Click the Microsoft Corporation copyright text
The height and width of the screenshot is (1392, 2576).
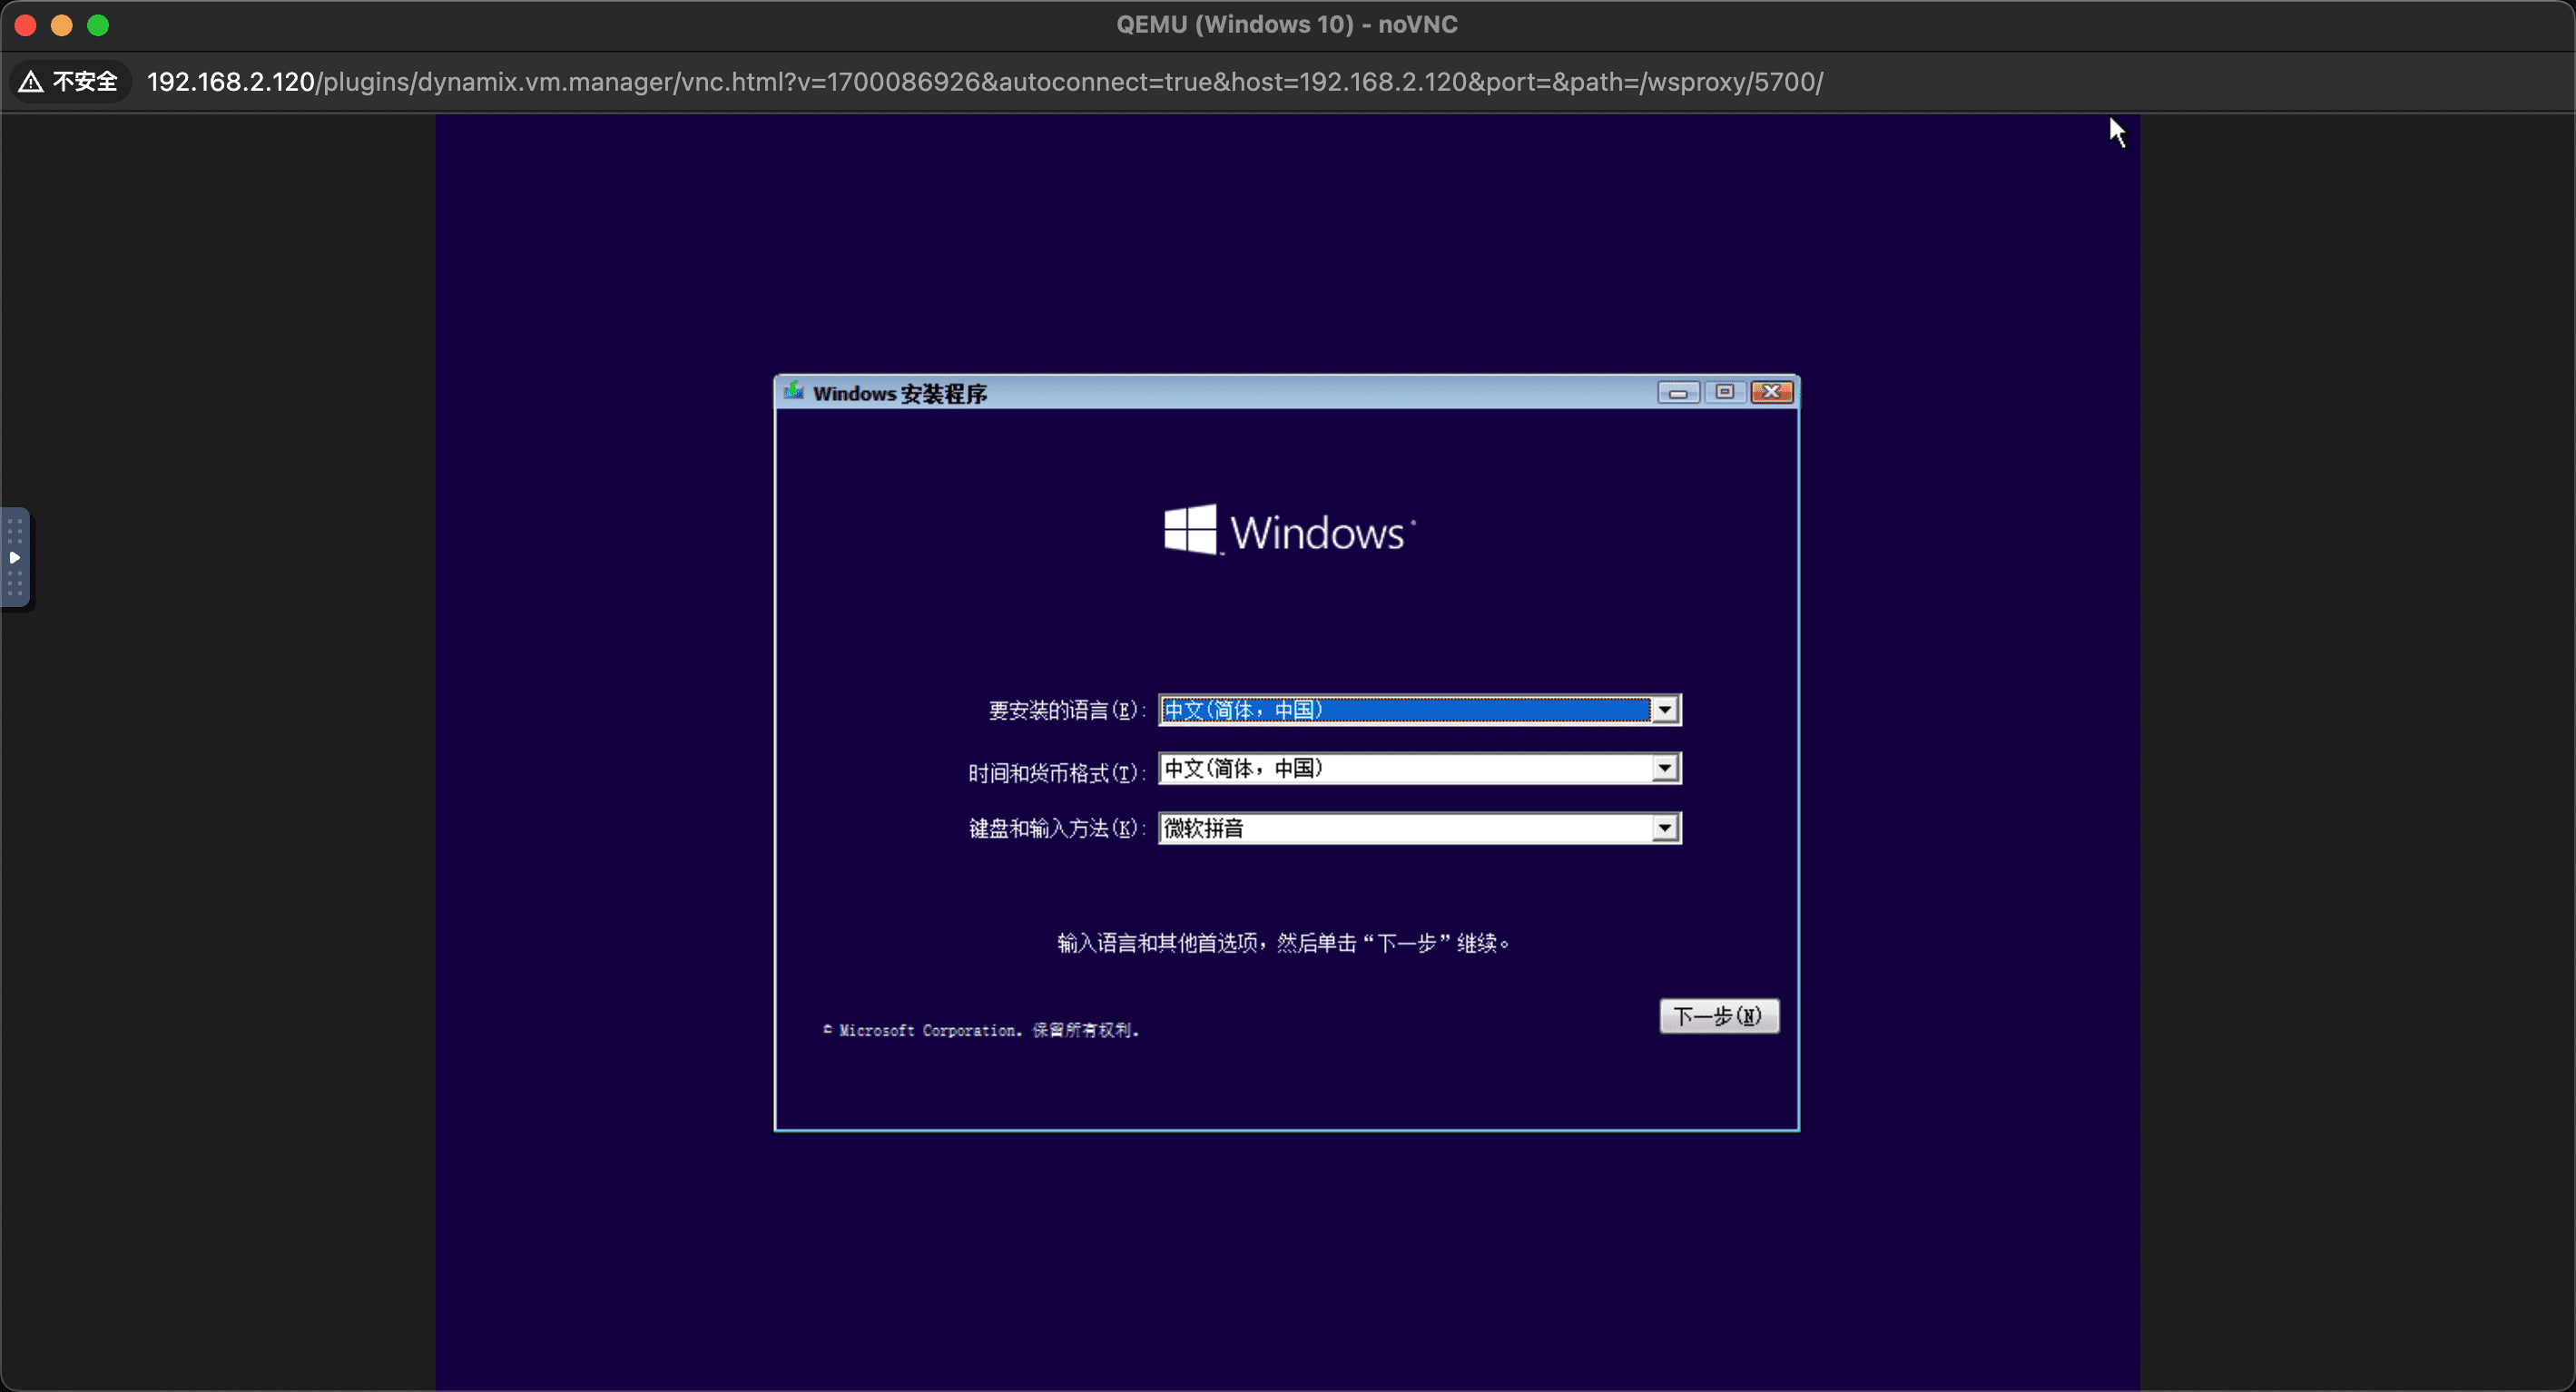click(x=981, y=1030)
